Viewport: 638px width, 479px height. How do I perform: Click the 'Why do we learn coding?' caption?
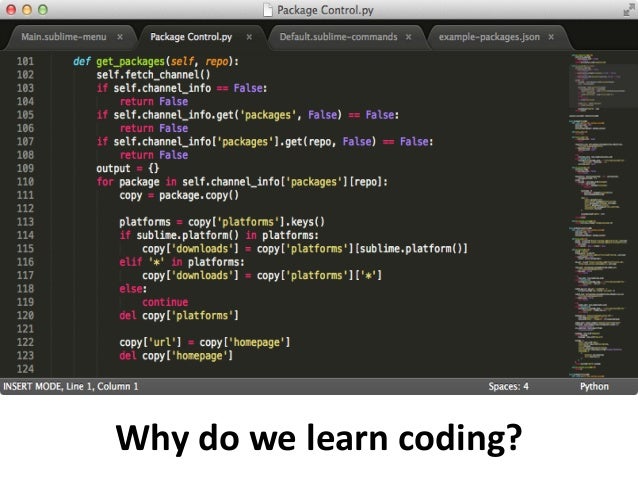319,439
